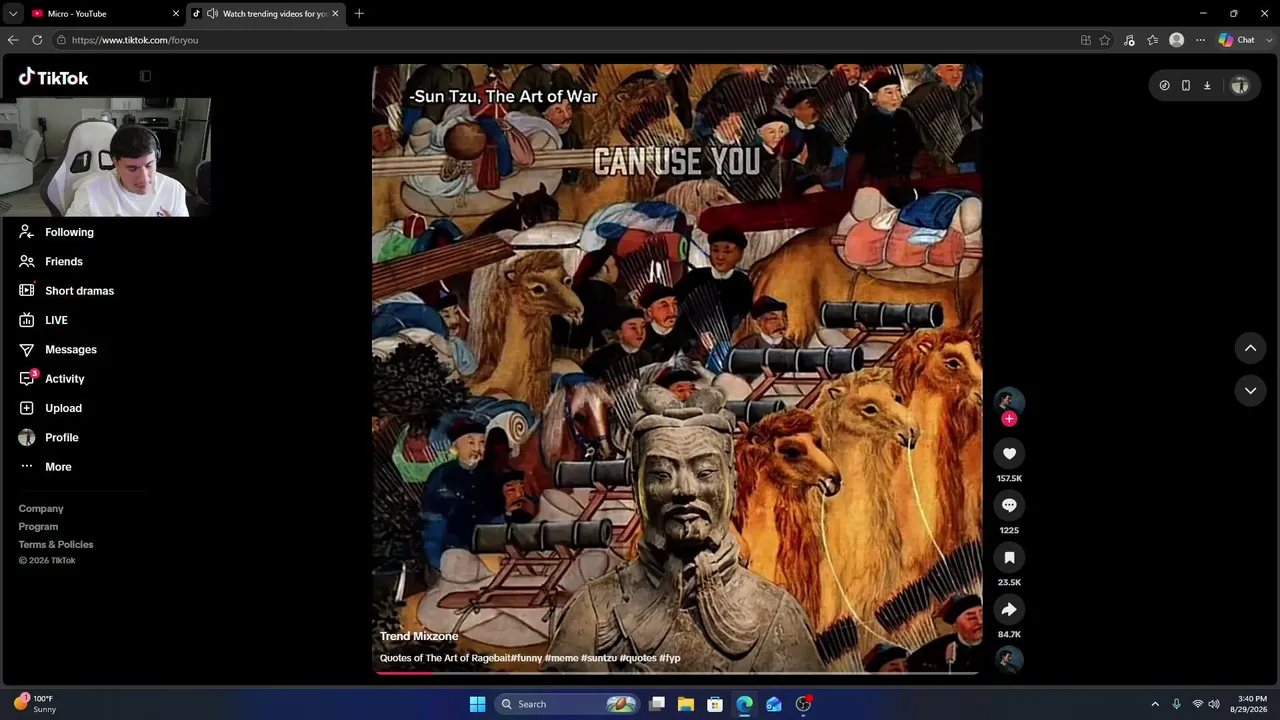The image size is (1280, 720).
Task: Add this page to favorites with the star
Action: (x=1105, y=40)
